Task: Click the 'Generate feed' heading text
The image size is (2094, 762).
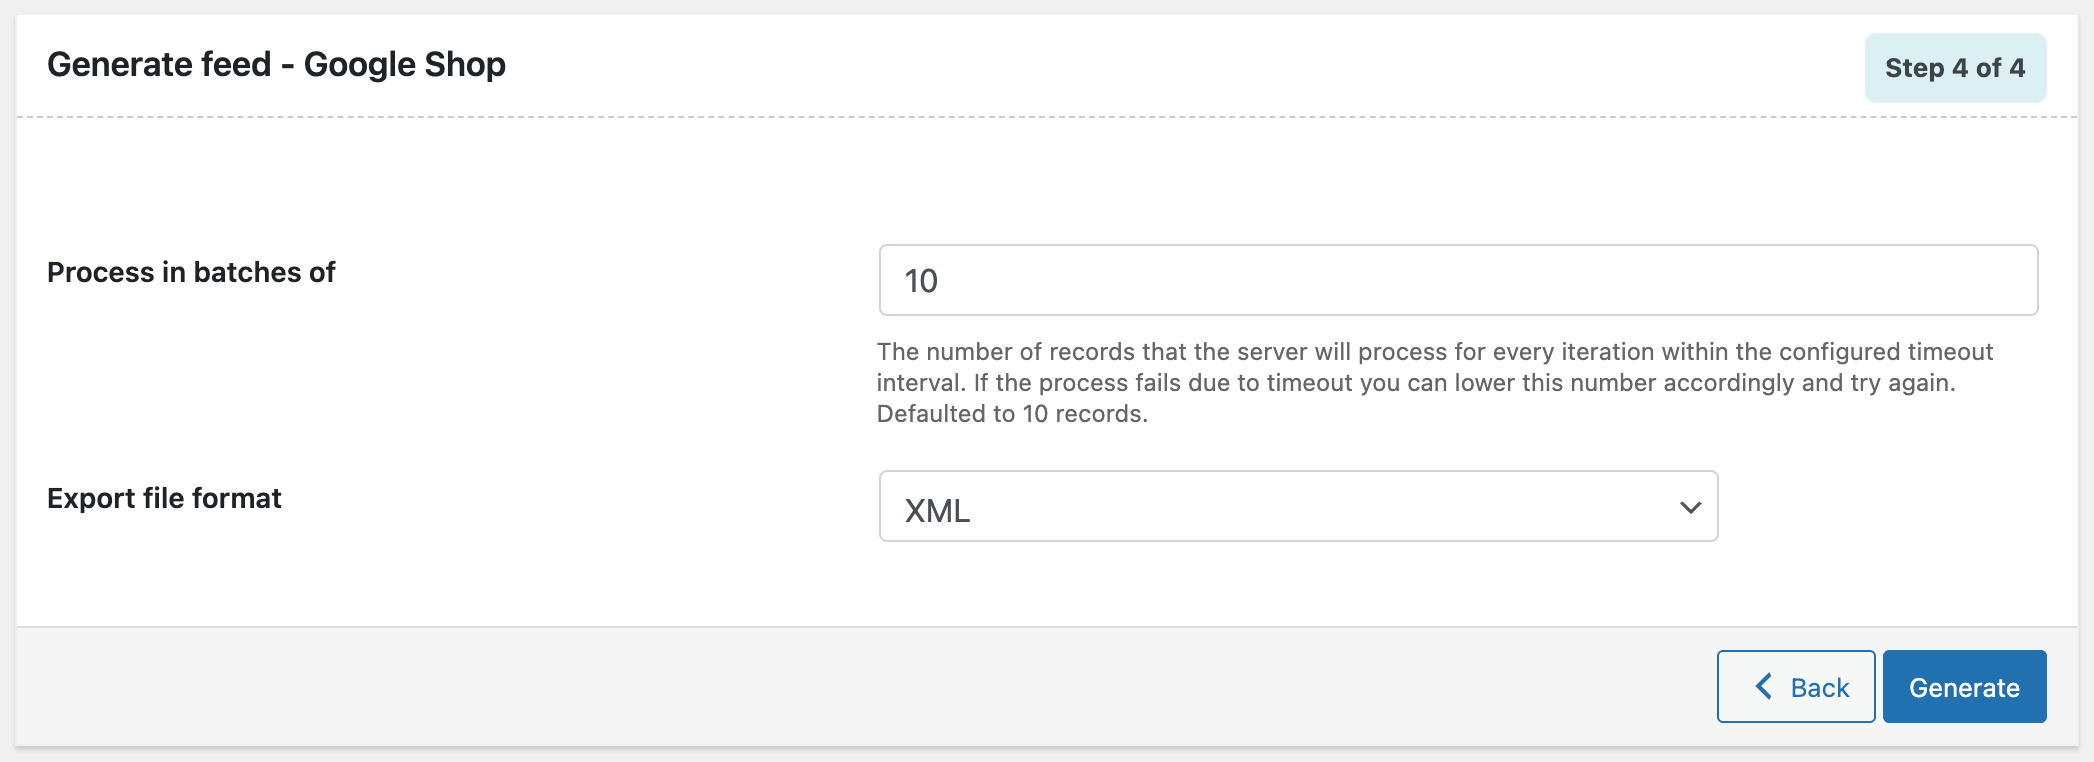Action: [159, 65]
